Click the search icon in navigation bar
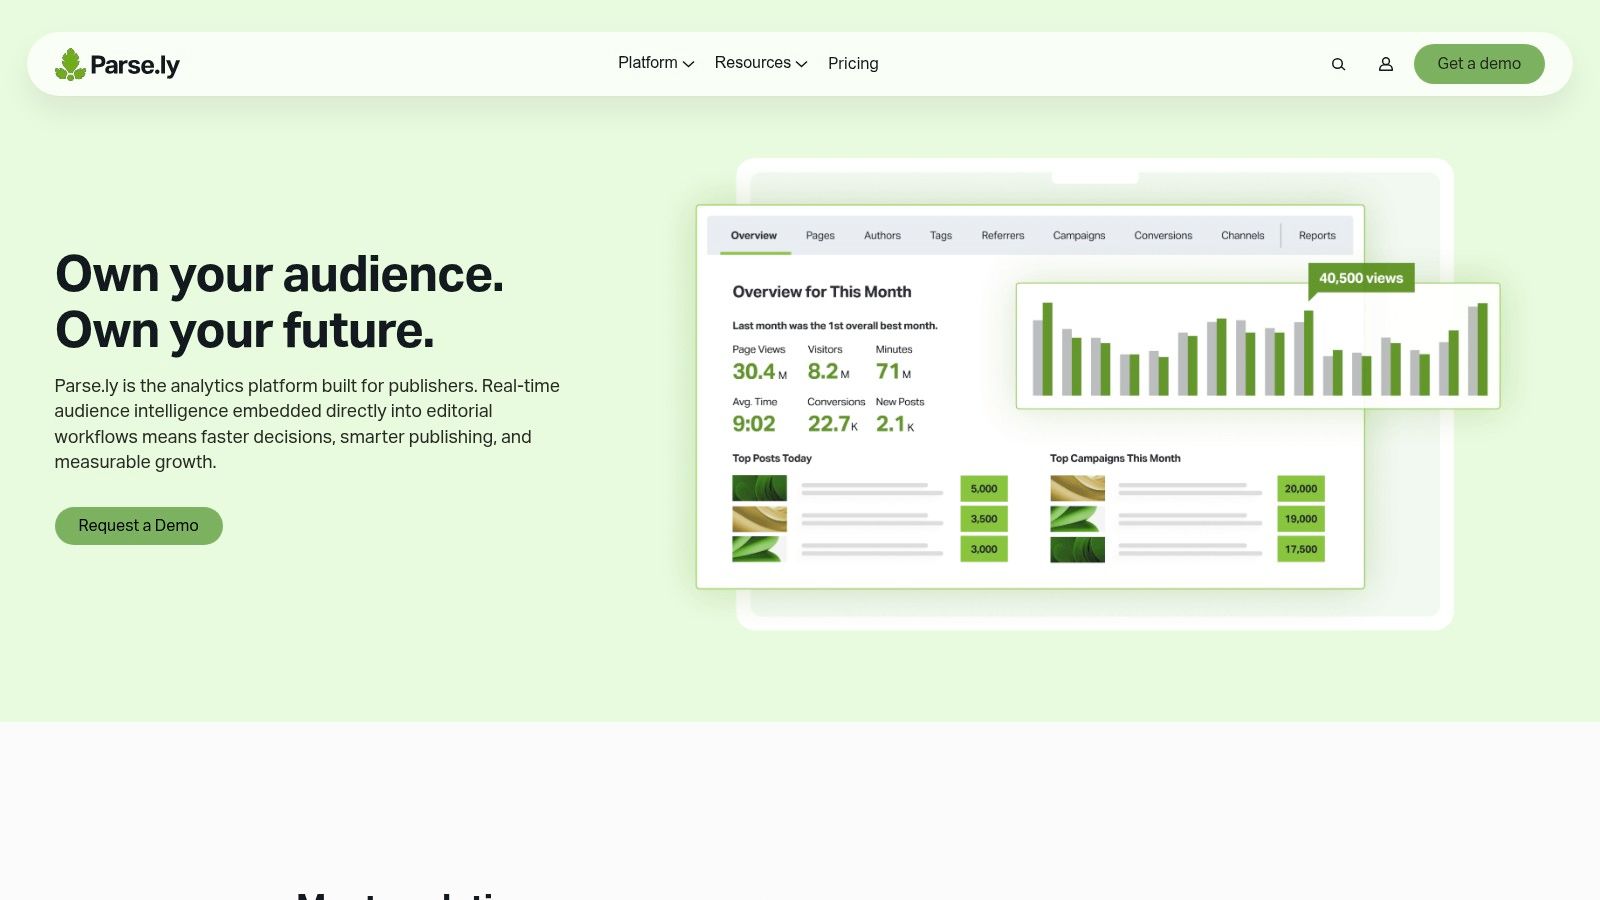Viewport: 1600px width, 900px height. coord(1338,63)
